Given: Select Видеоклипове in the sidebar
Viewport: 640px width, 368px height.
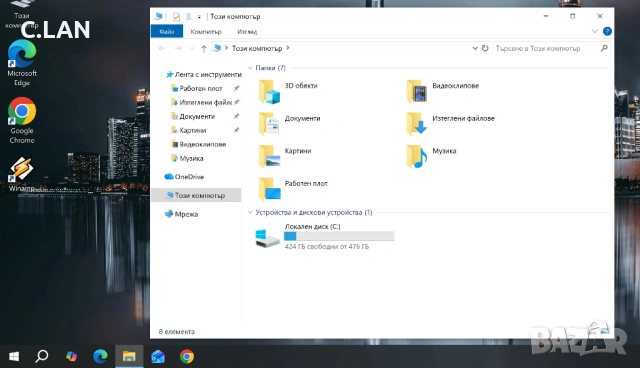Looking at the screenshot, I should tap(198, 144).
